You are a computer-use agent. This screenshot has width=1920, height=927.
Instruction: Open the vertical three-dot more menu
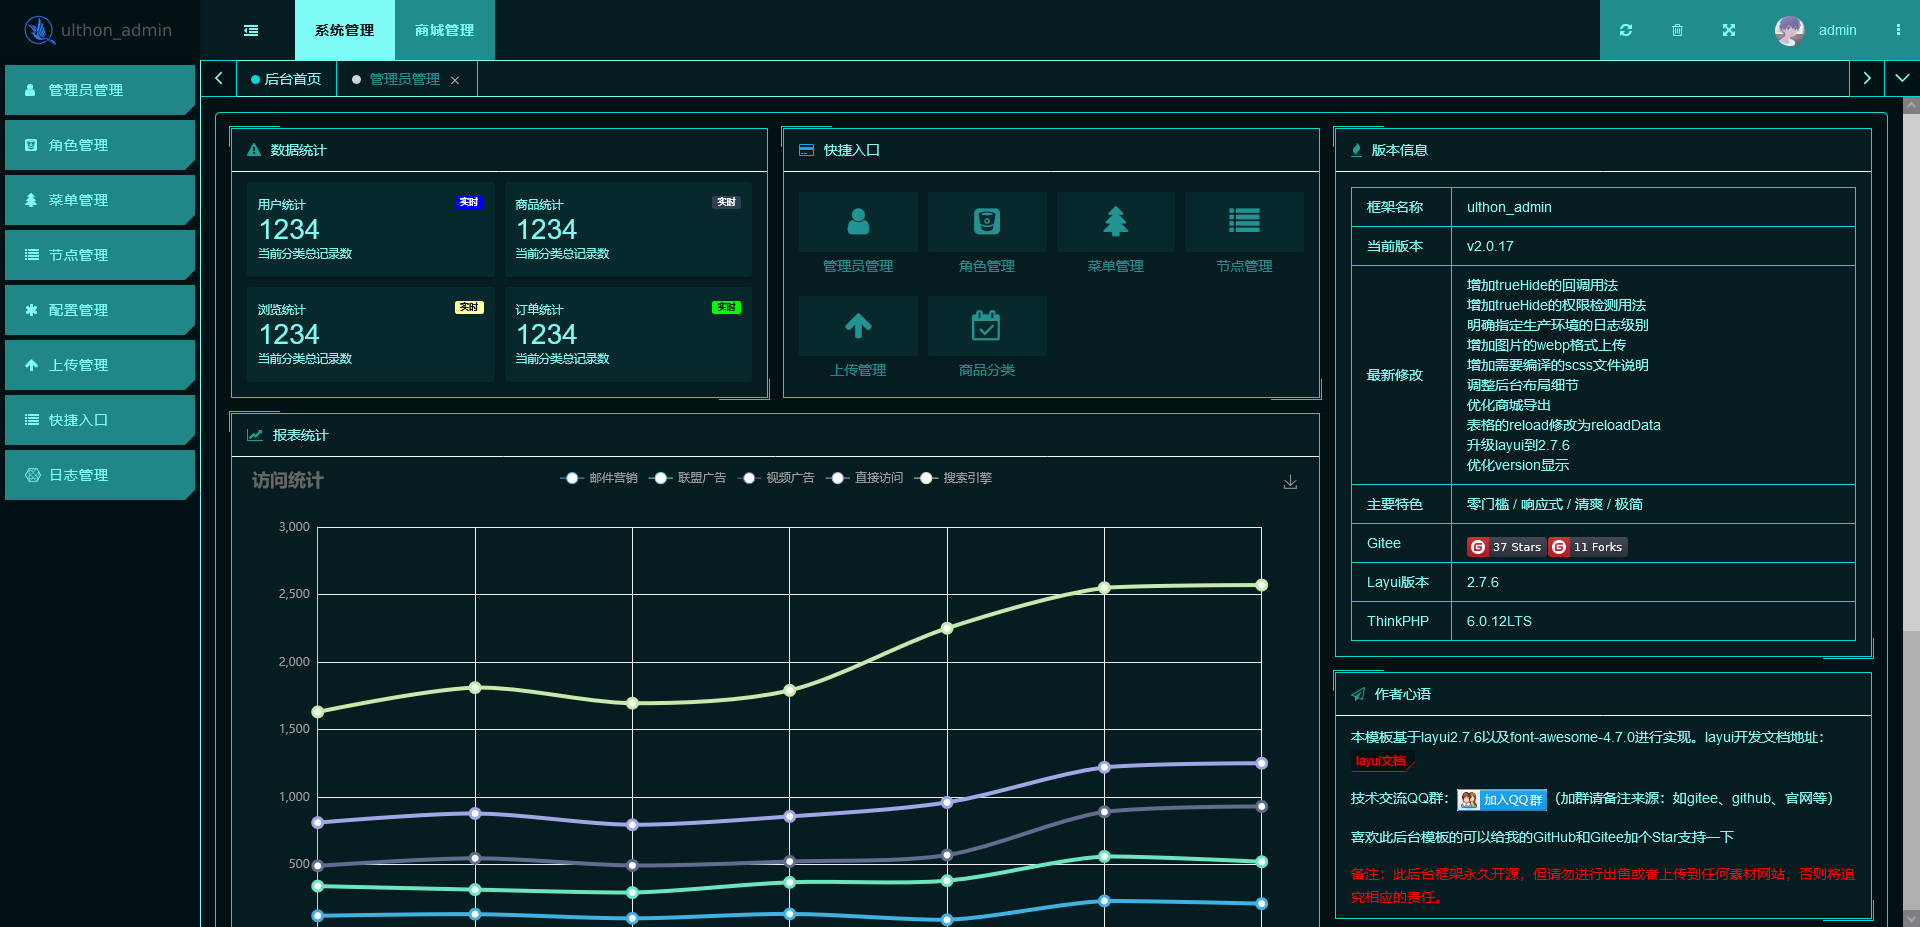(1898, 30)
